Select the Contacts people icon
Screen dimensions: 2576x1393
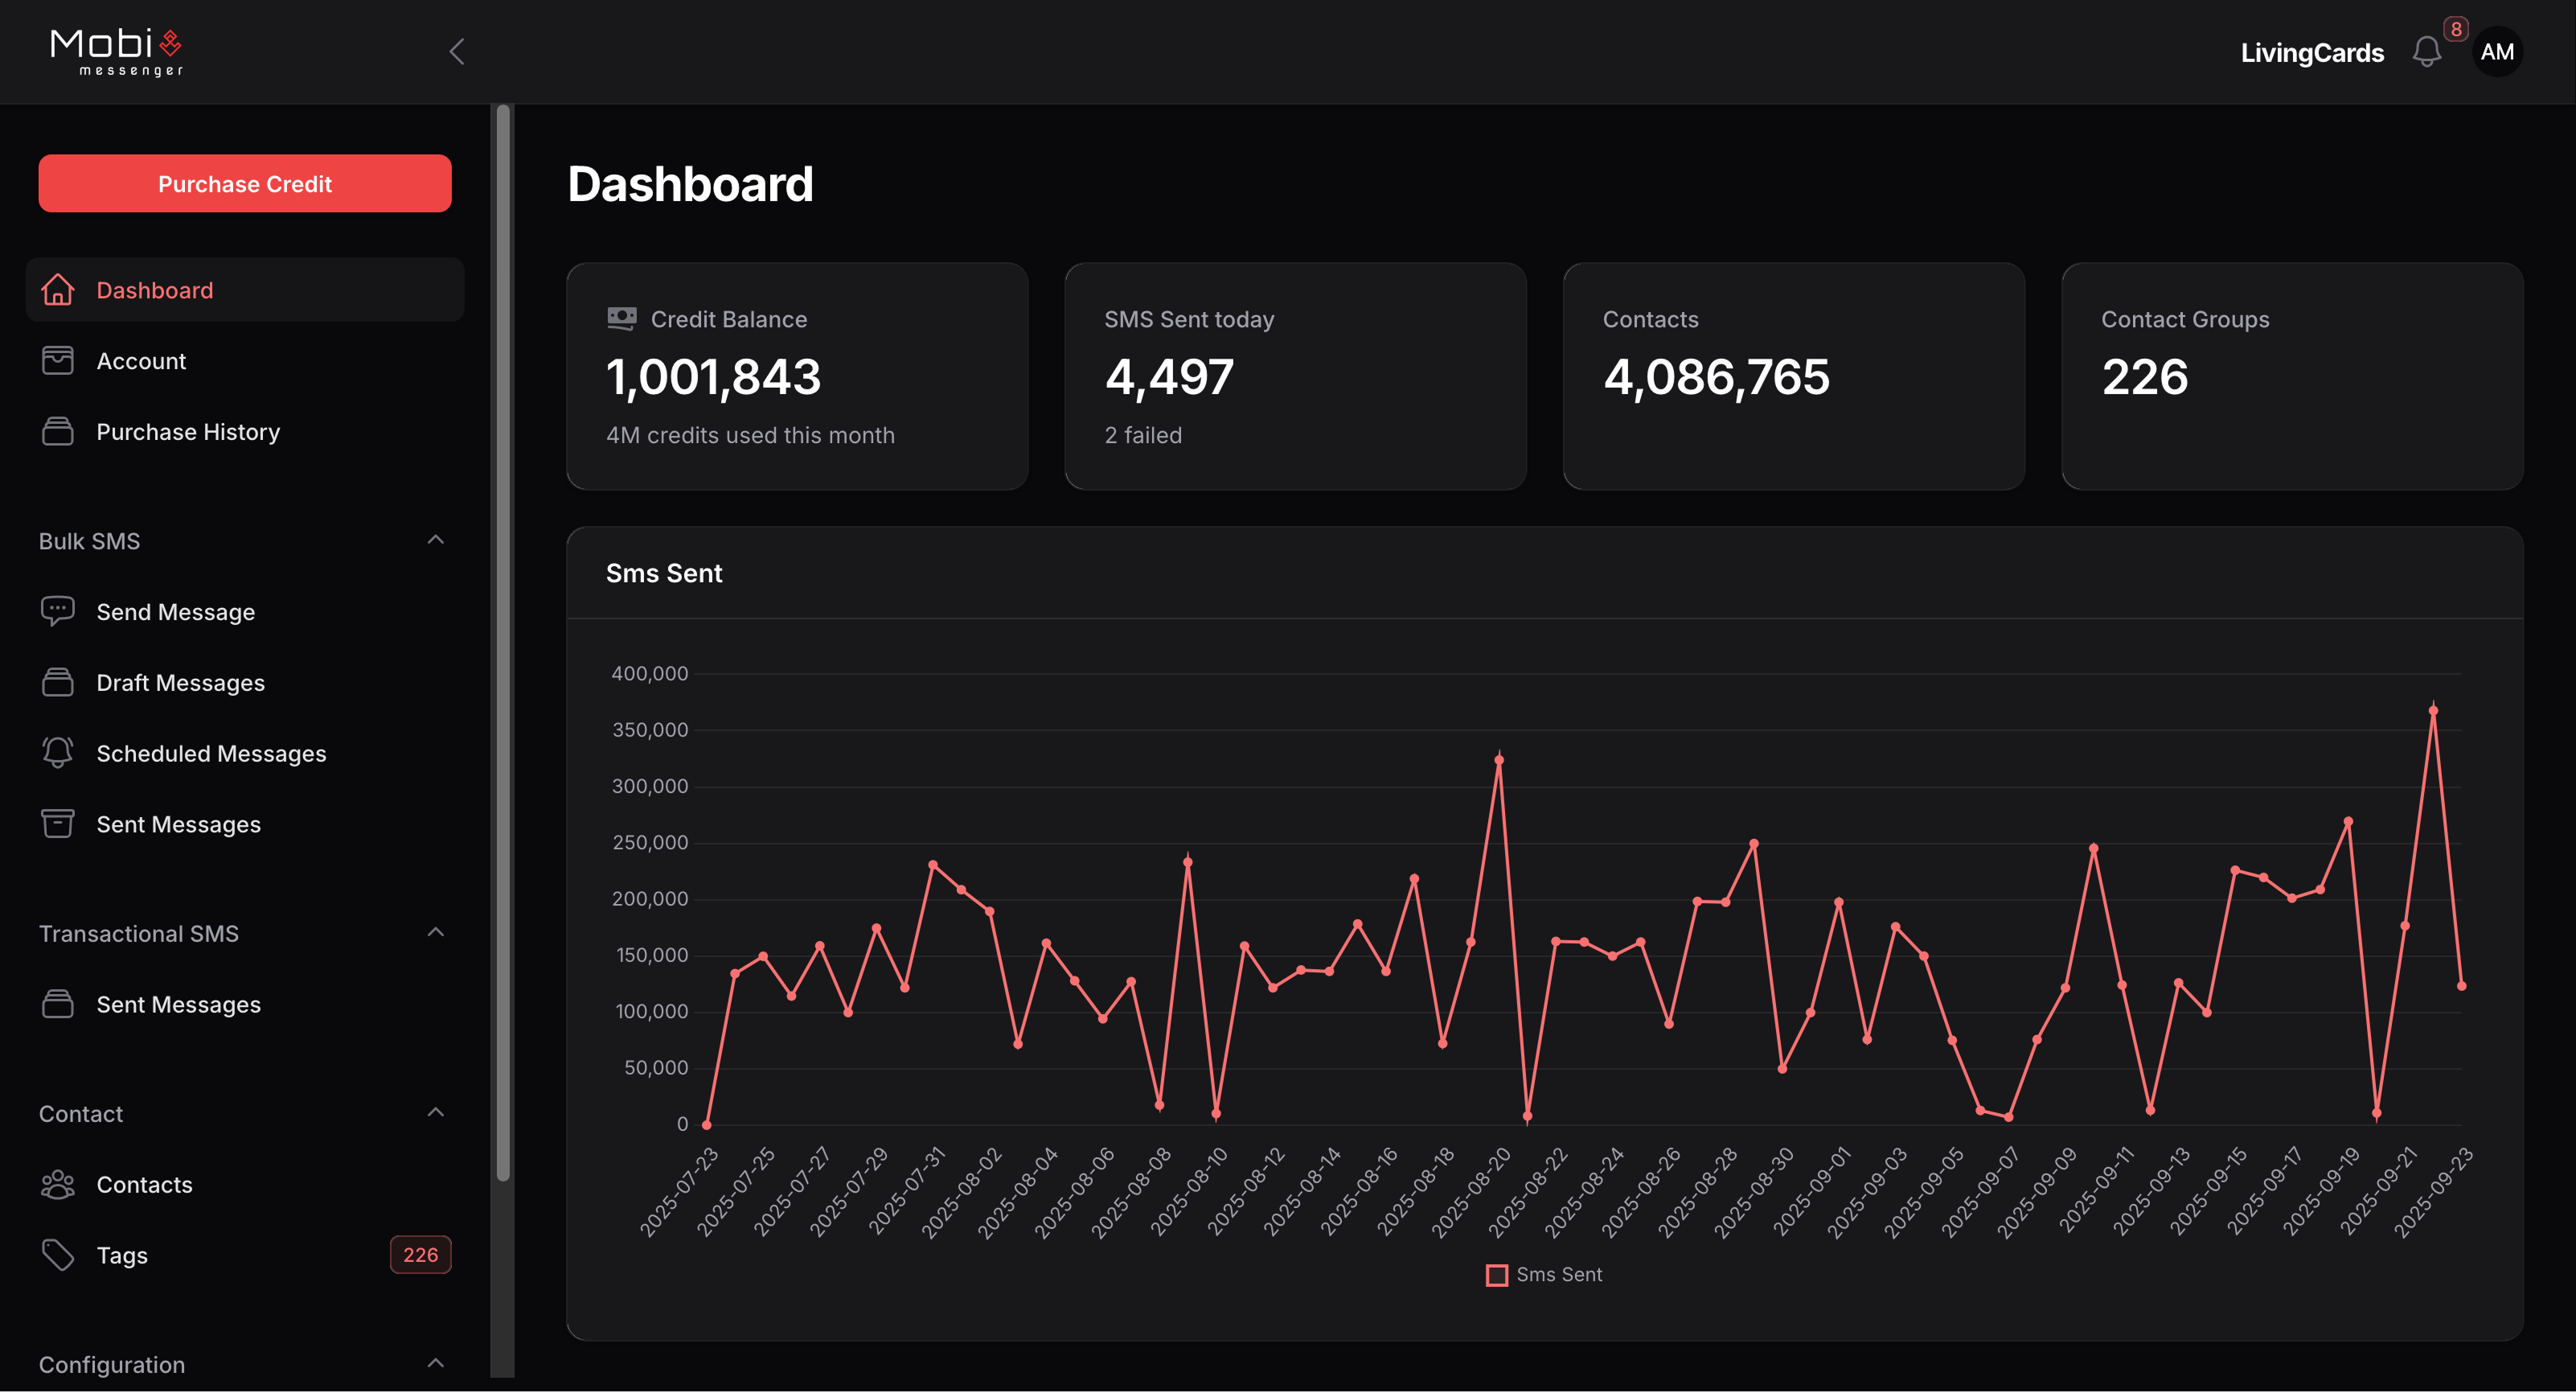[58, 1184]
